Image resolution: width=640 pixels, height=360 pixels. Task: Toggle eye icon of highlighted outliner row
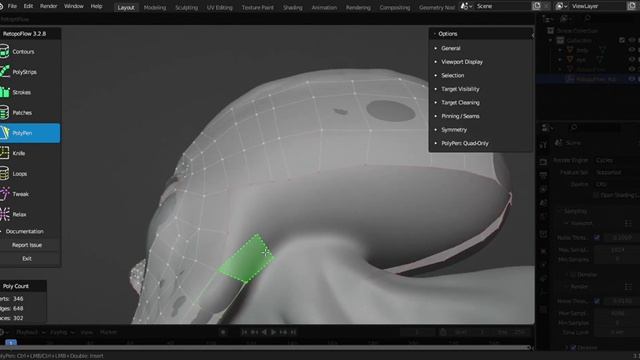point(632,79)
